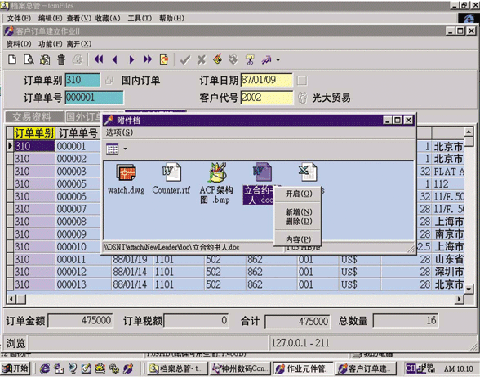Click the green checkmark confirm icon

(185, 60)
